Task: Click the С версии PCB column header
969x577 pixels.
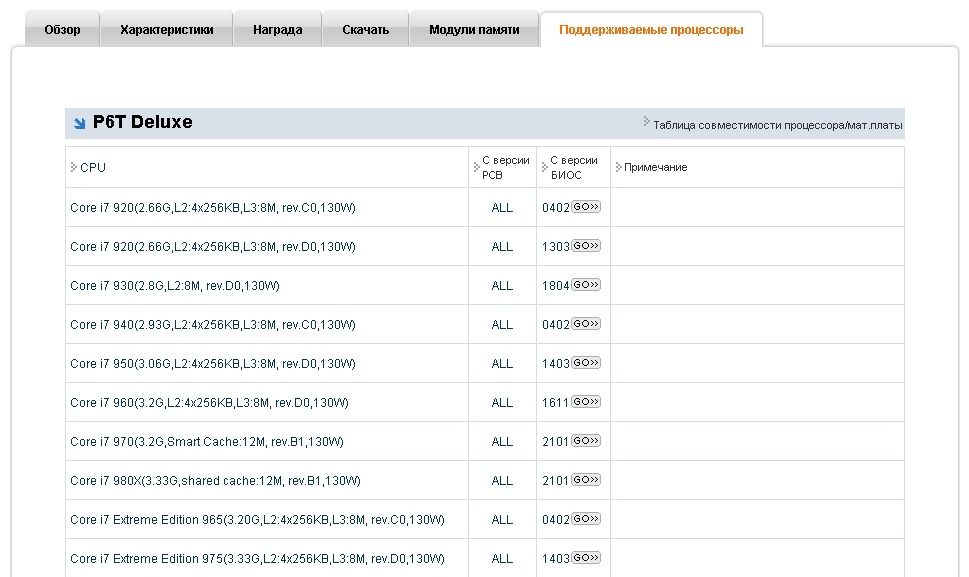Action: [506, 167]
